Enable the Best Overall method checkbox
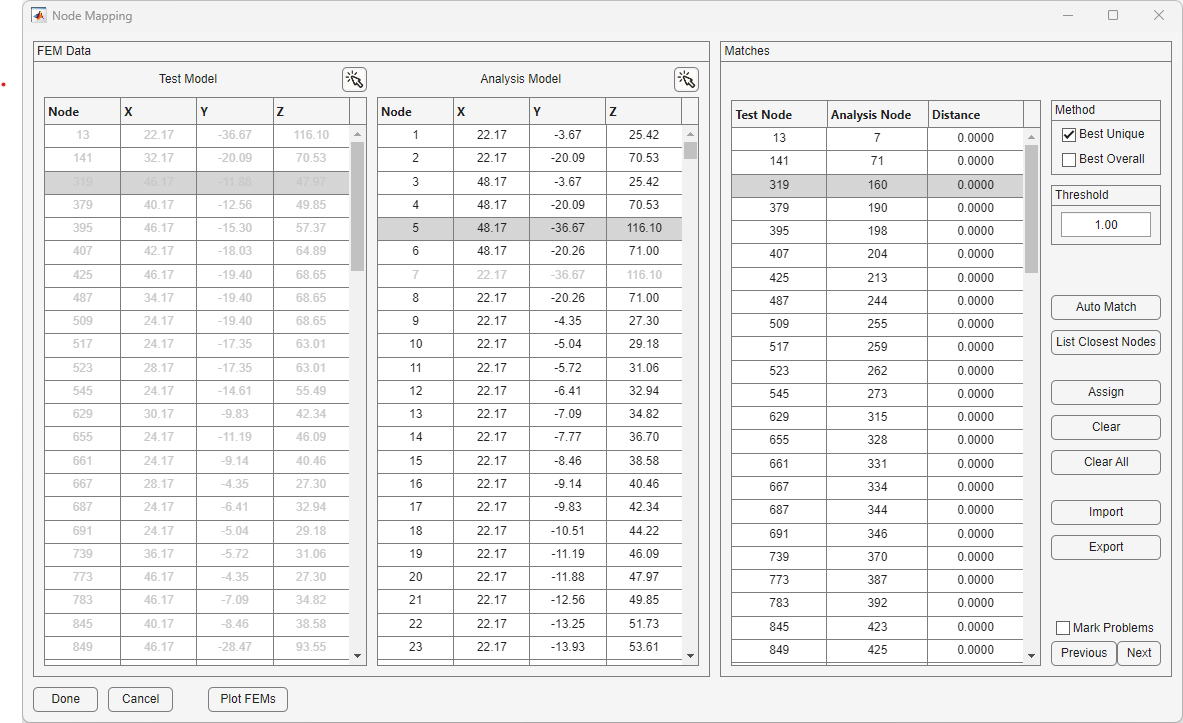1183x723 pixels. pyautogui.click(x=1068, y=159)
